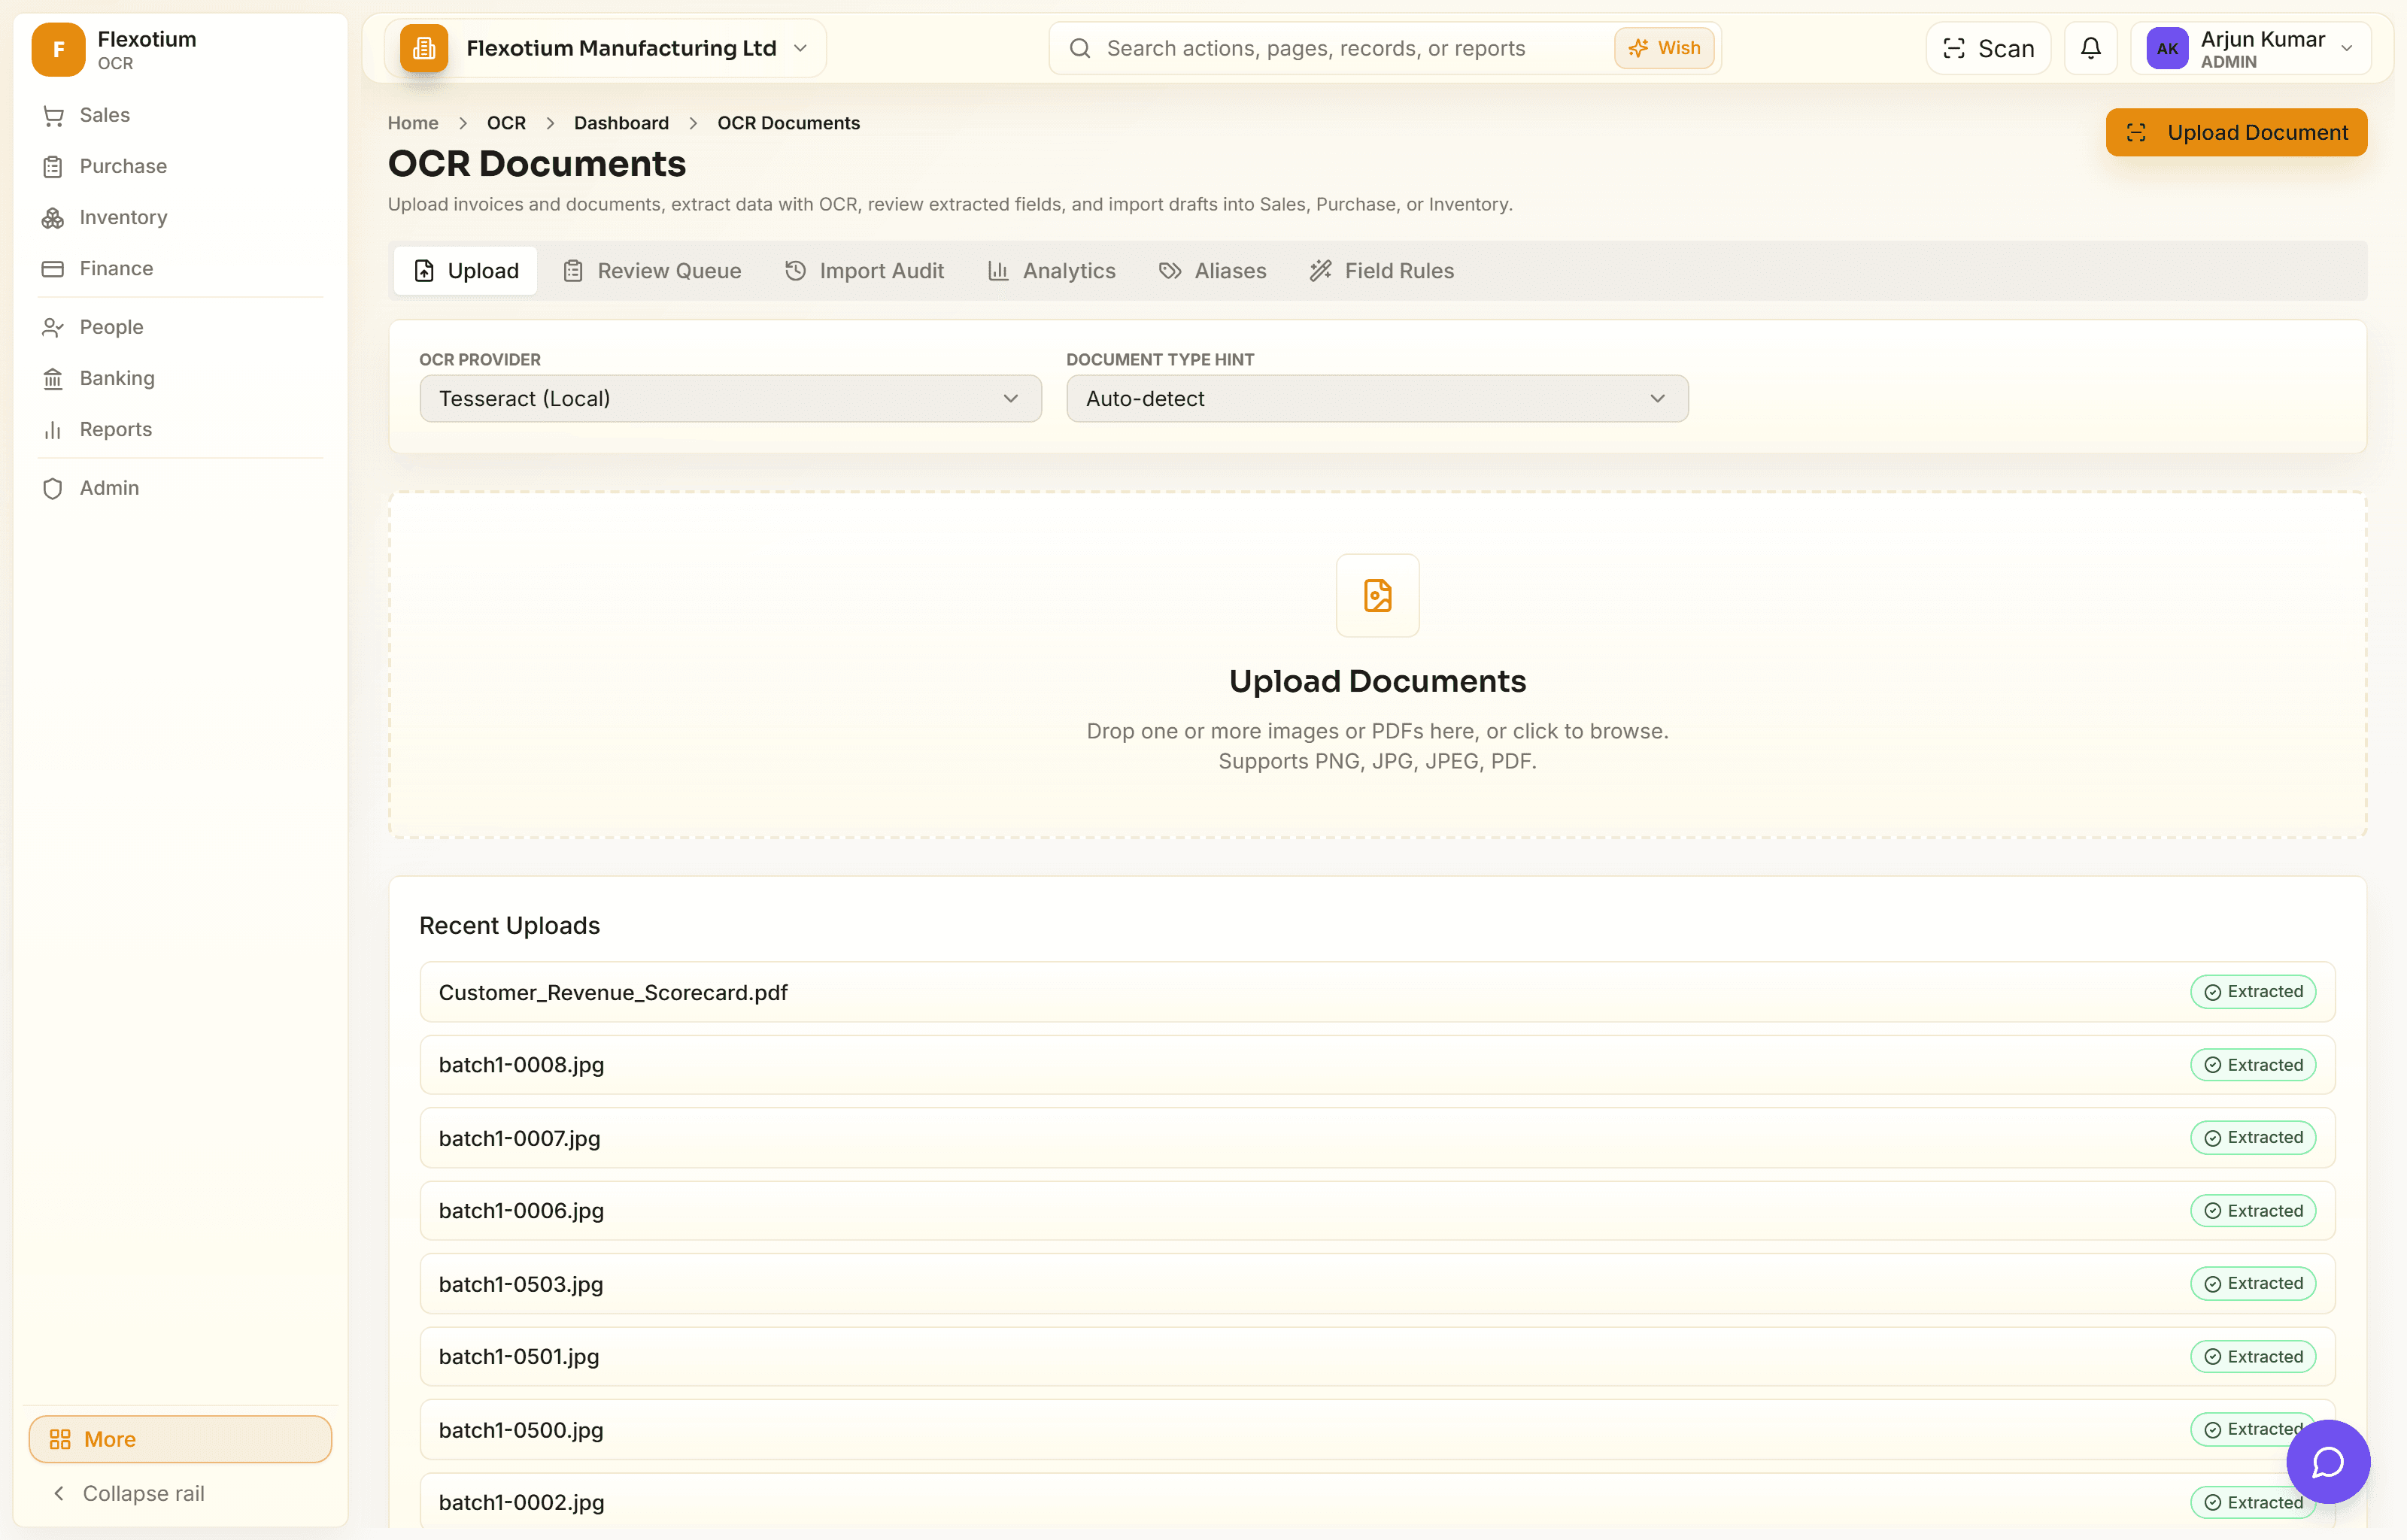Open batch1-0007.jpg row

click(1377, 1138)
